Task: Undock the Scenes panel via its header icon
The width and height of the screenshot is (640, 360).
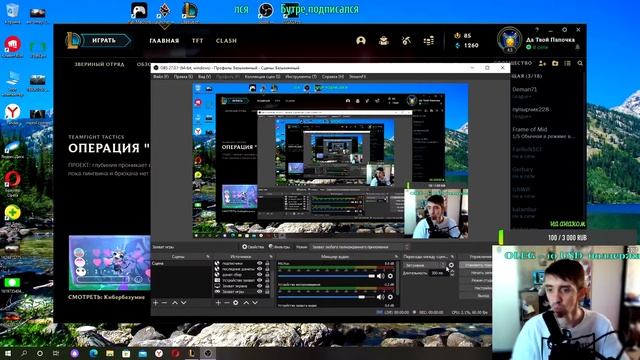Action: coord(208,257)
